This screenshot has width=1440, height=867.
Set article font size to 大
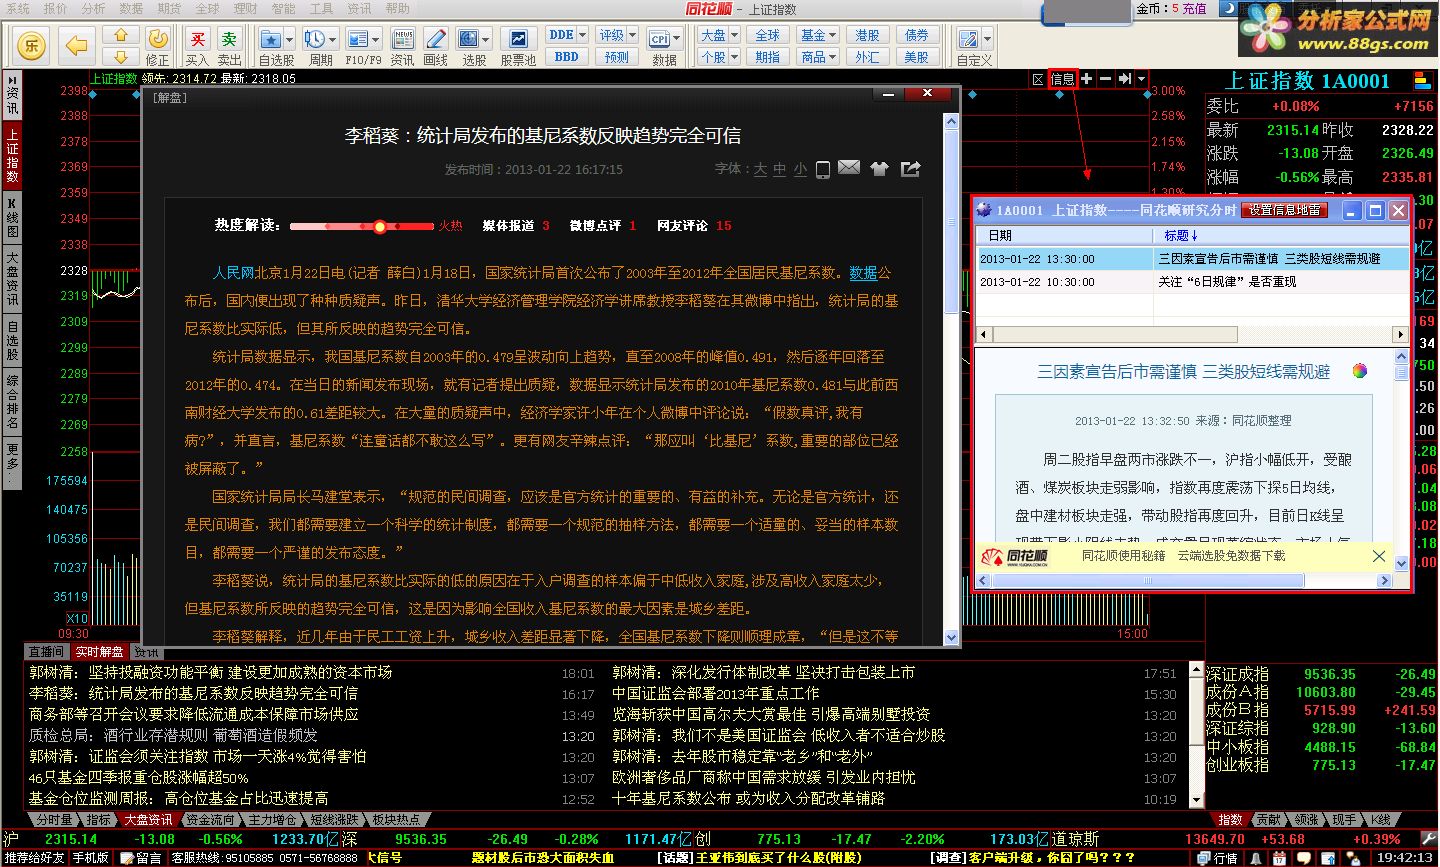[x=760, y=169]
